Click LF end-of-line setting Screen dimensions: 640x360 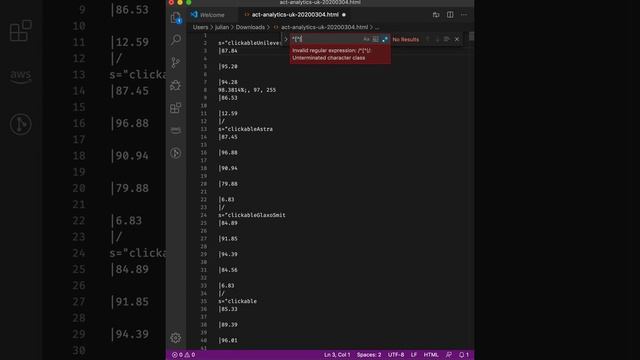(x=414, y=355)
